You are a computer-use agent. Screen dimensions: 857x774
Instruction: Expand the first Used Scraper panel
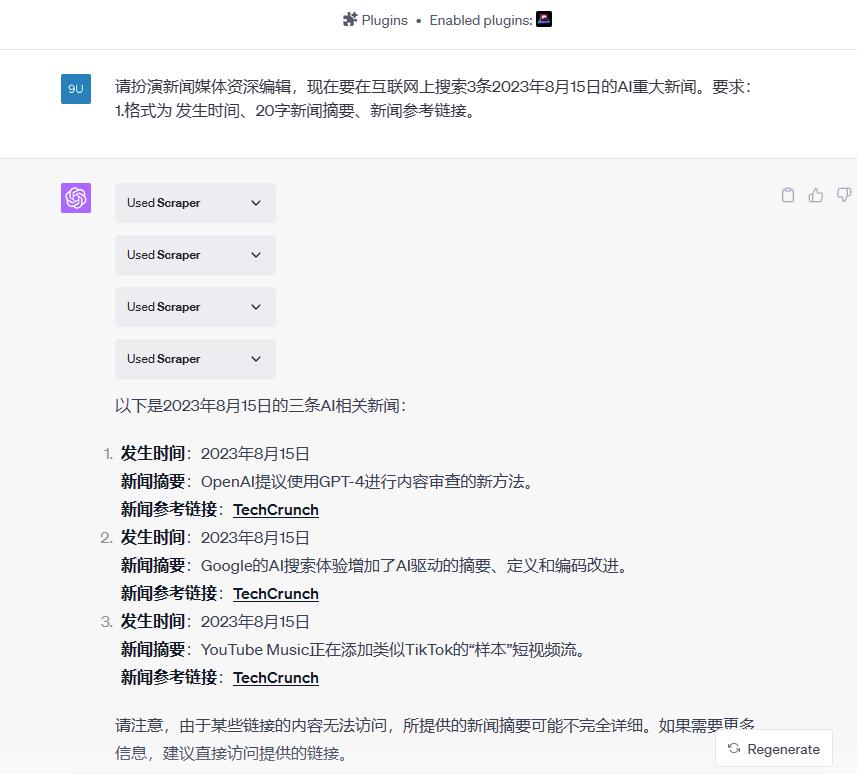click(195, 203)
